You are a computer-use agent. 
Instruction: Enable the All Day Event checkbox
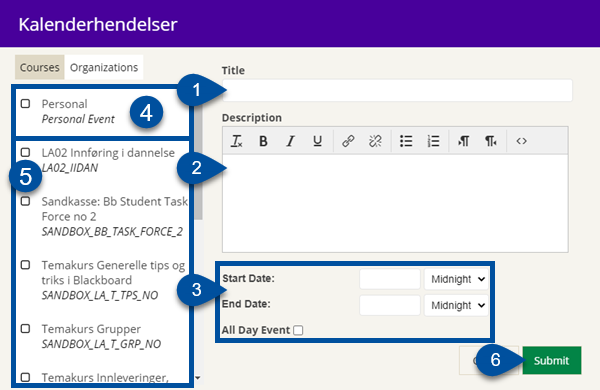298,330
